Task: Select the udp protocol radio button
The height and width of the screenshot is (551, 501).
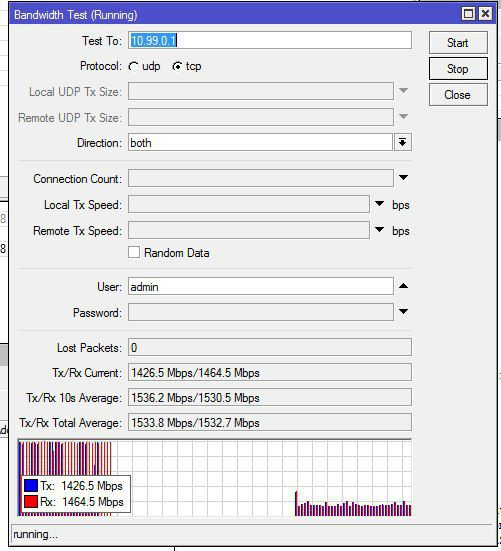Action: (x=134, y=66)
